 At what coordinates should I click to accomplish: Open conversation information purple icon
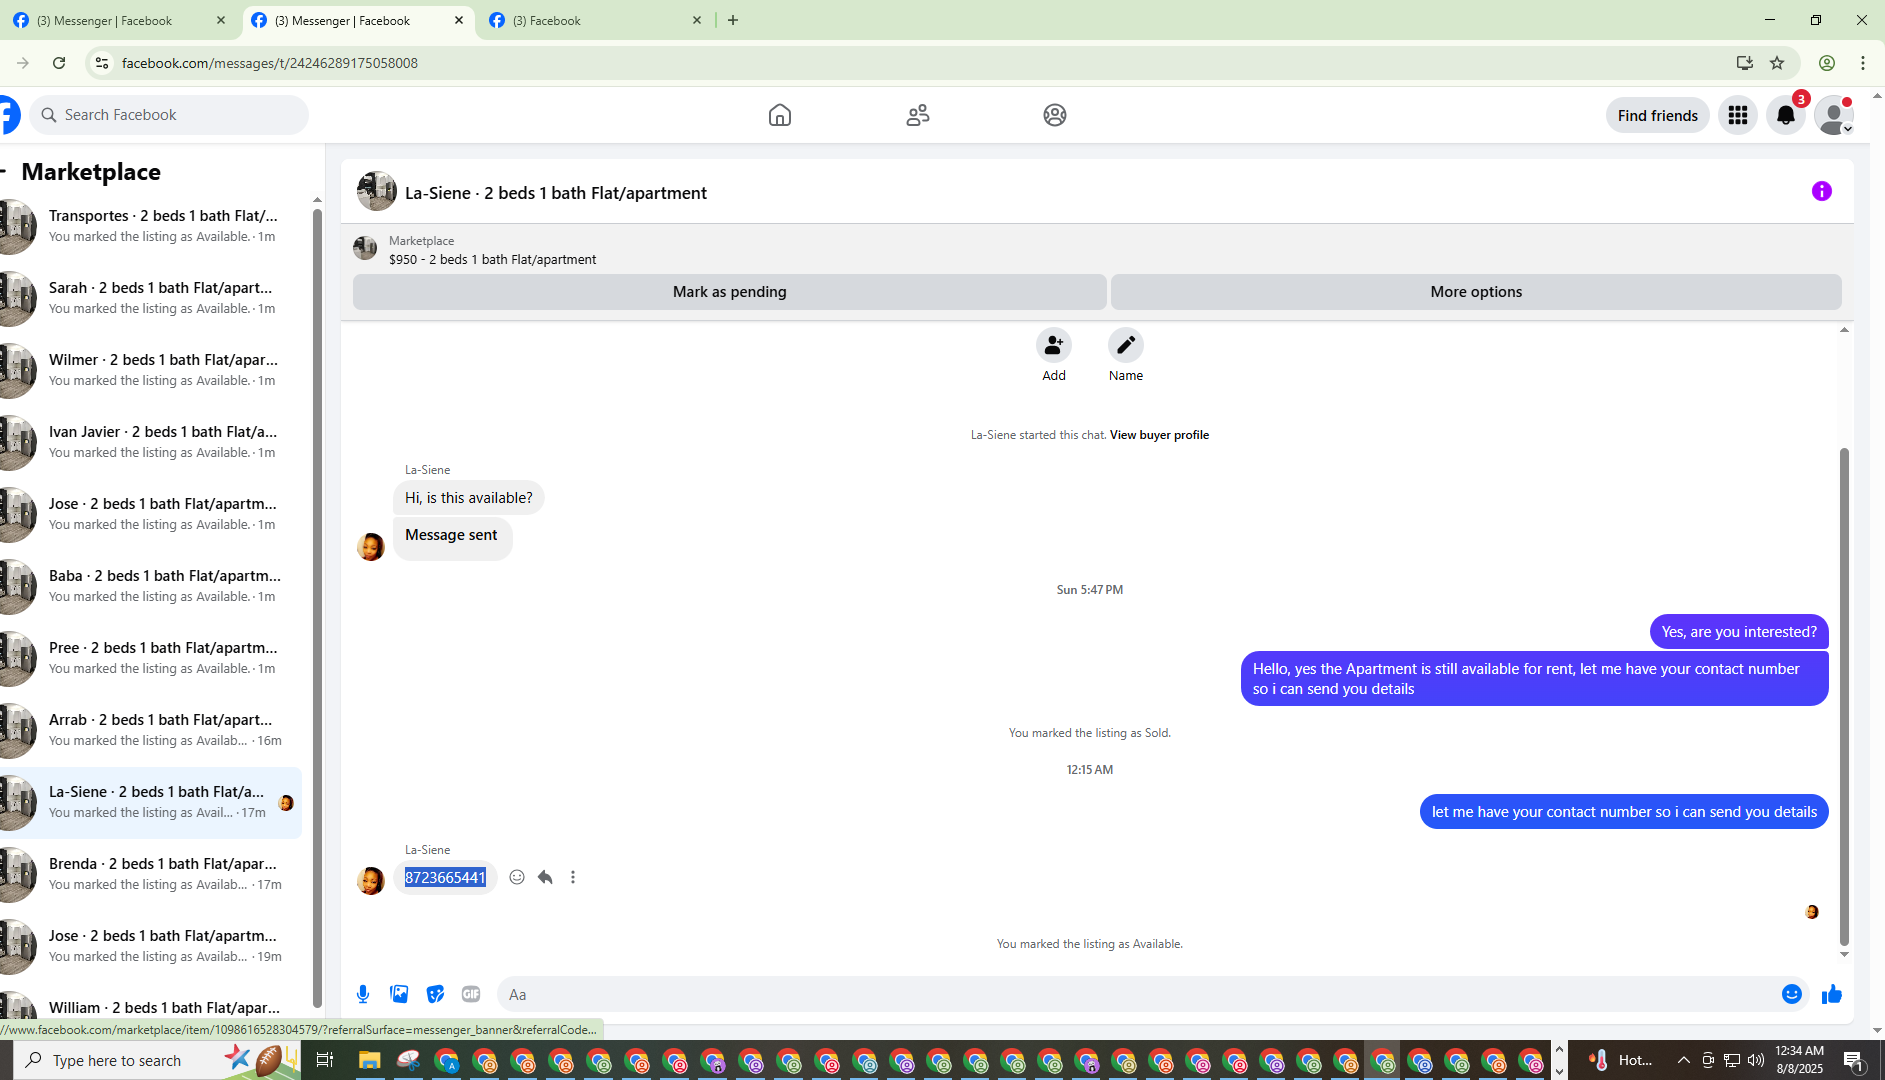click(1821, 191)
